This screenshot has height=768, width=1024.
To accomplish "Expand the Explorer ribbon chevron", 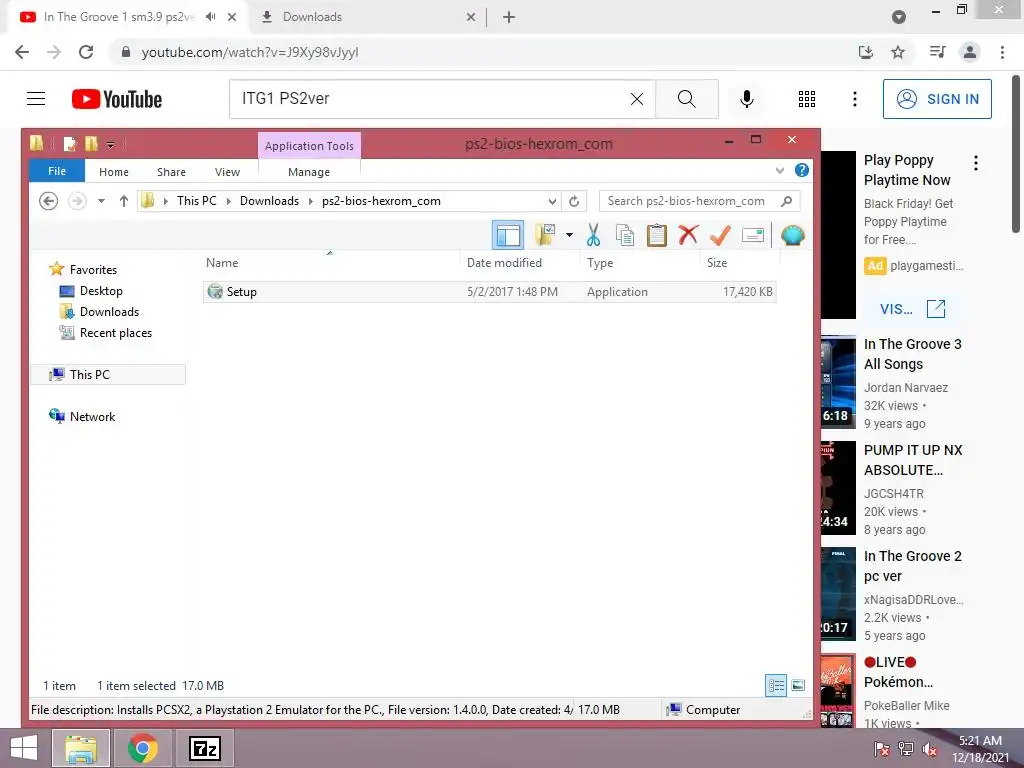I will coord(780,170).
